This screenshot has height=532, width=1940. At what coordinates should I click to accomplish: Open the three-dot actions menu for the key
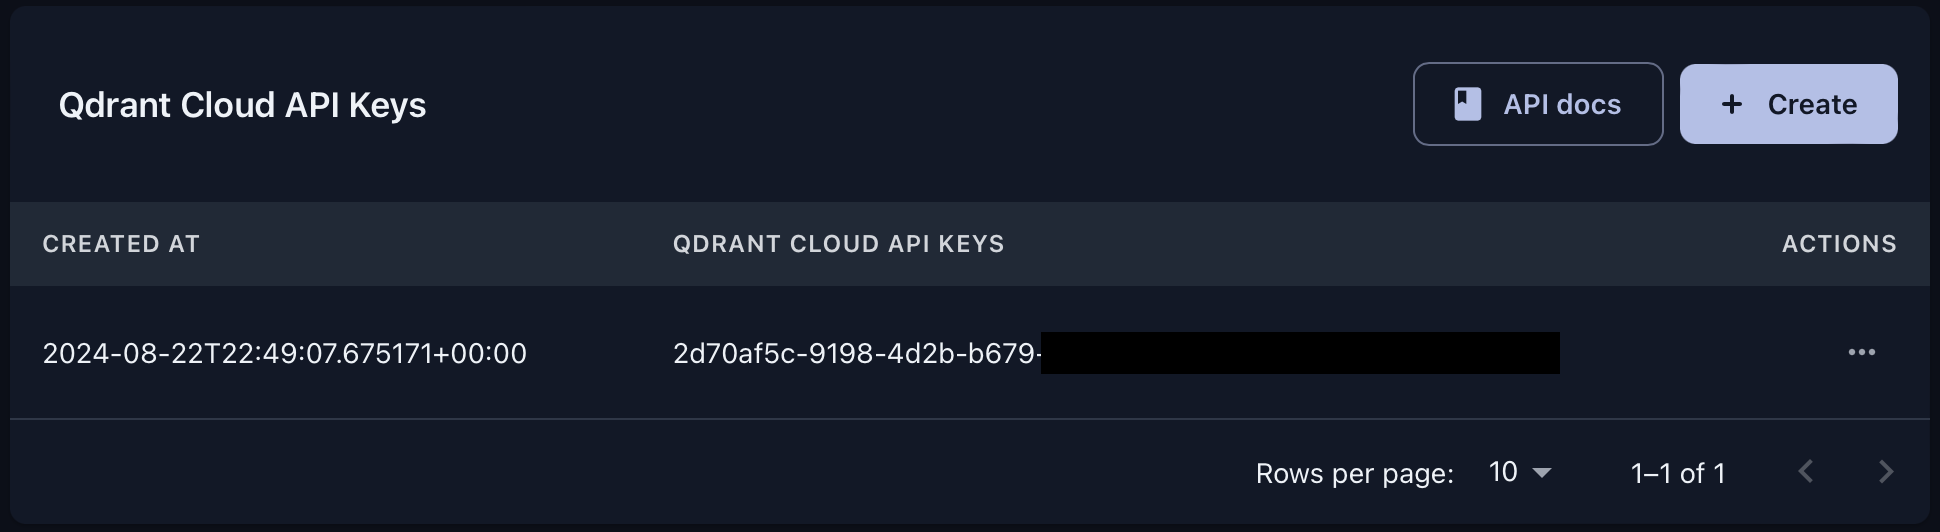point(1861,352)
